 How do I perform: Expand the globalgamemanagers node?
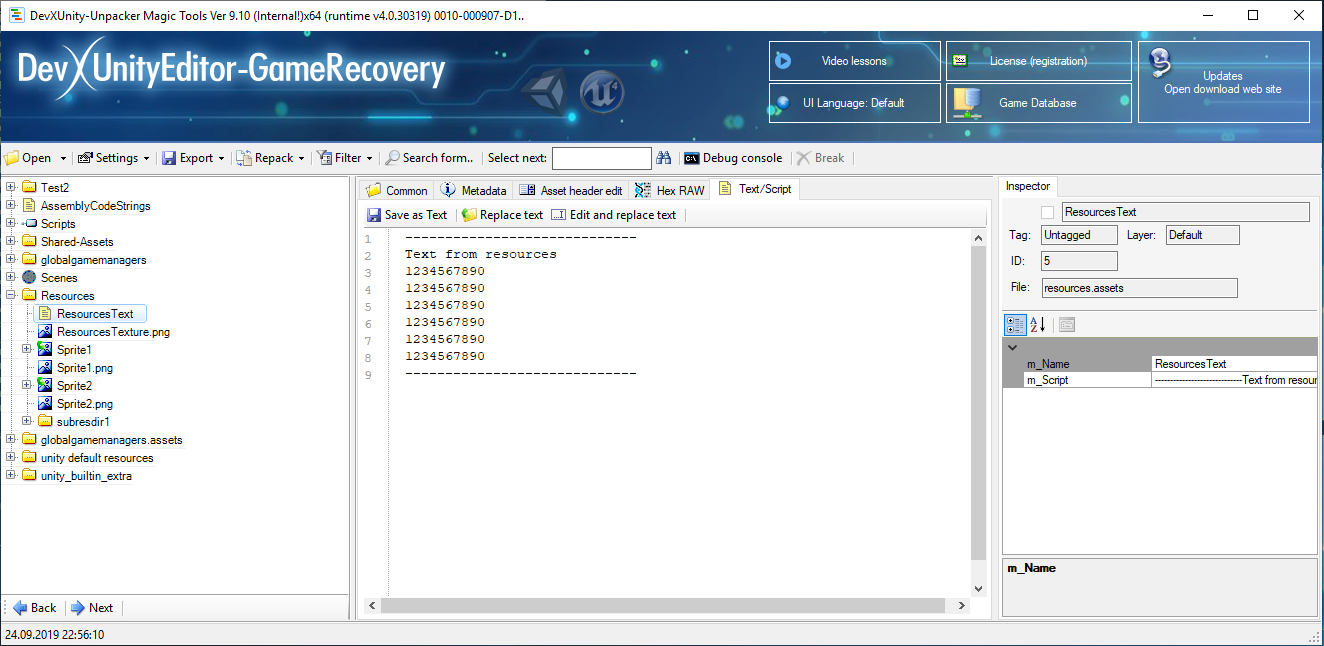11,259
